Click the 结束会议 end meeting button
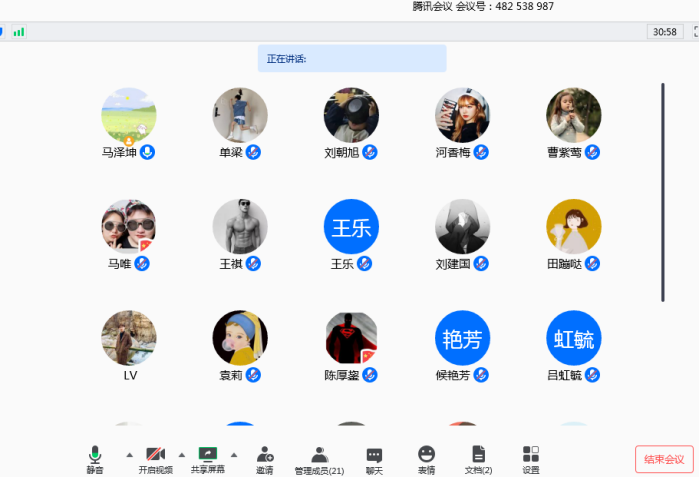Image resolution: width=699 pixels, height=477 pixels. pos(664,459)
